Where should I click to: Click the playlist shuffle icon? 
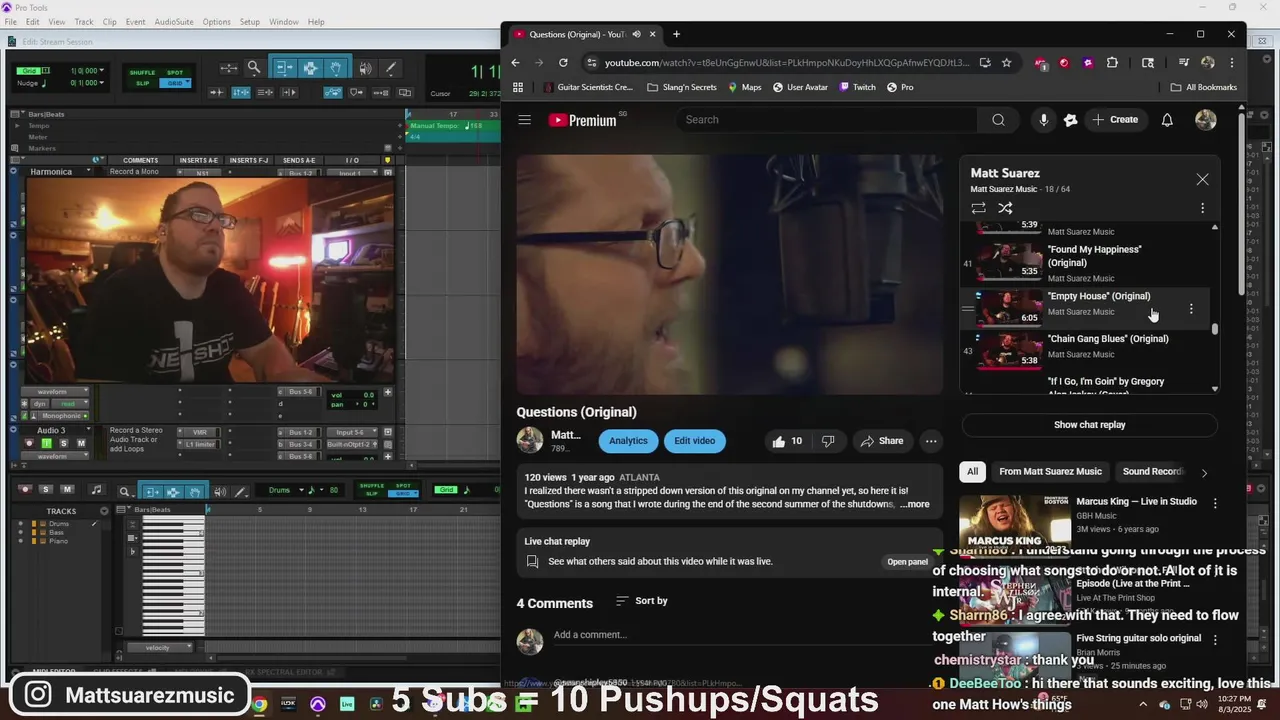(1005, 208)
